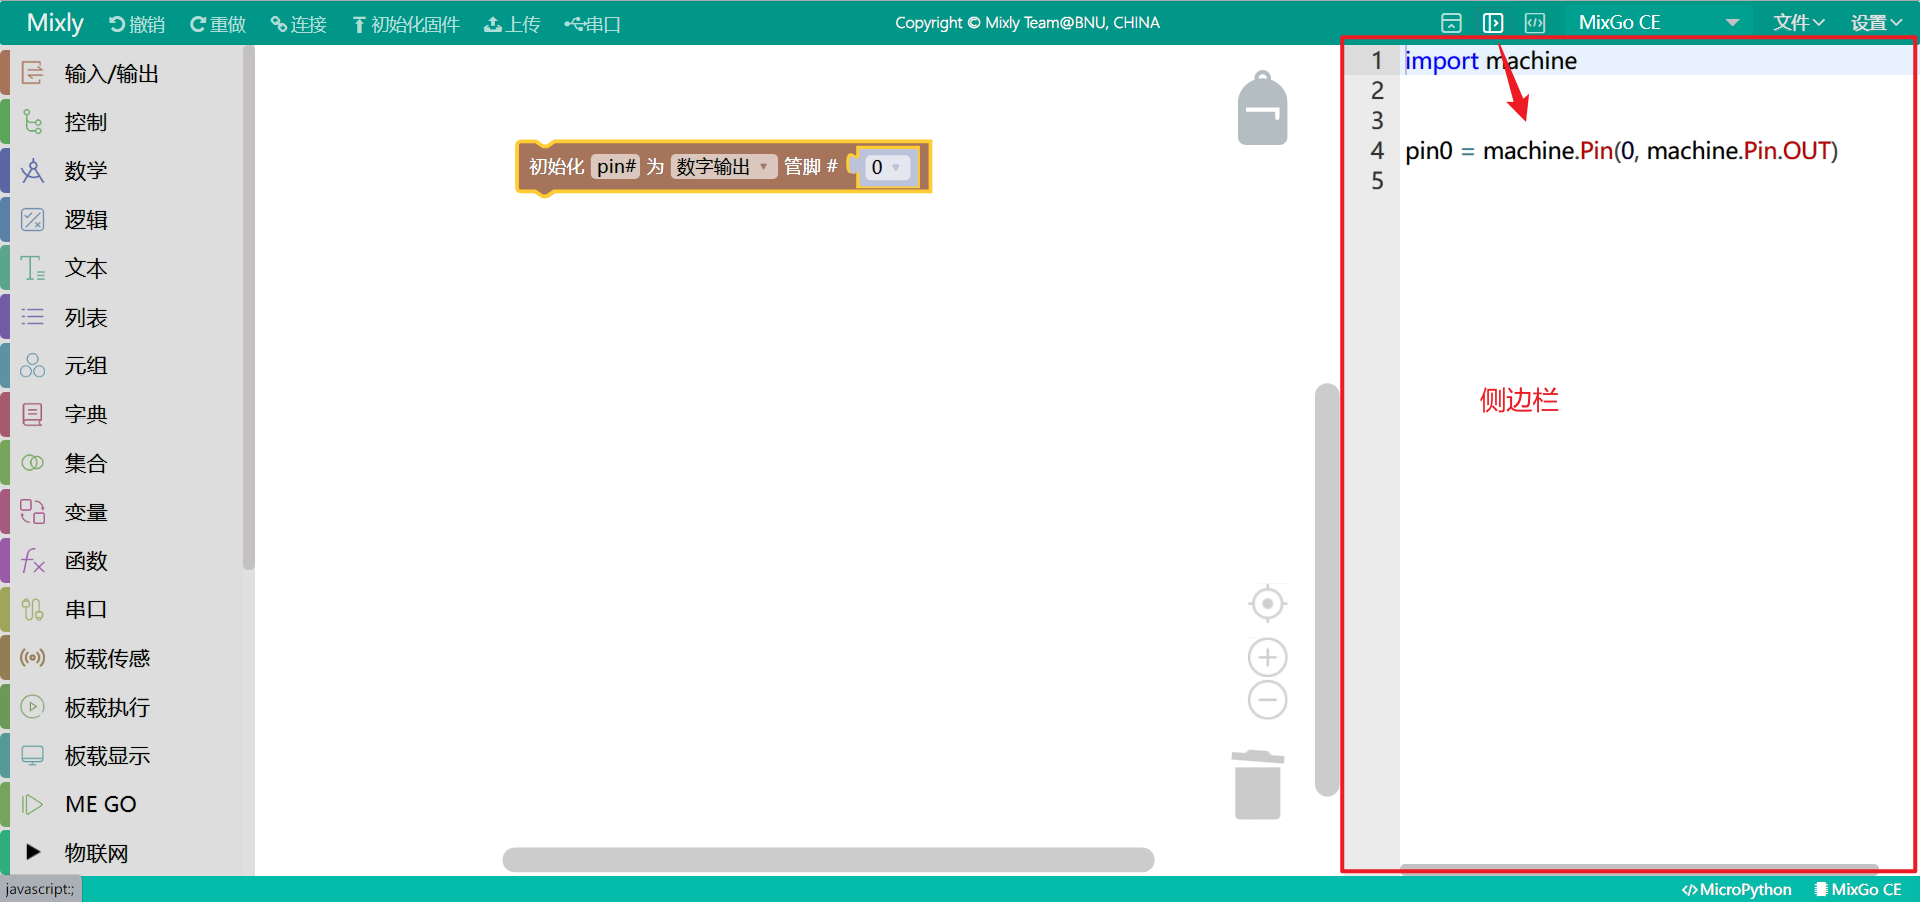Open the pin number 0 dropdown
The height and width of the screenshot is (902, 1920).
[x=886, y=168]
